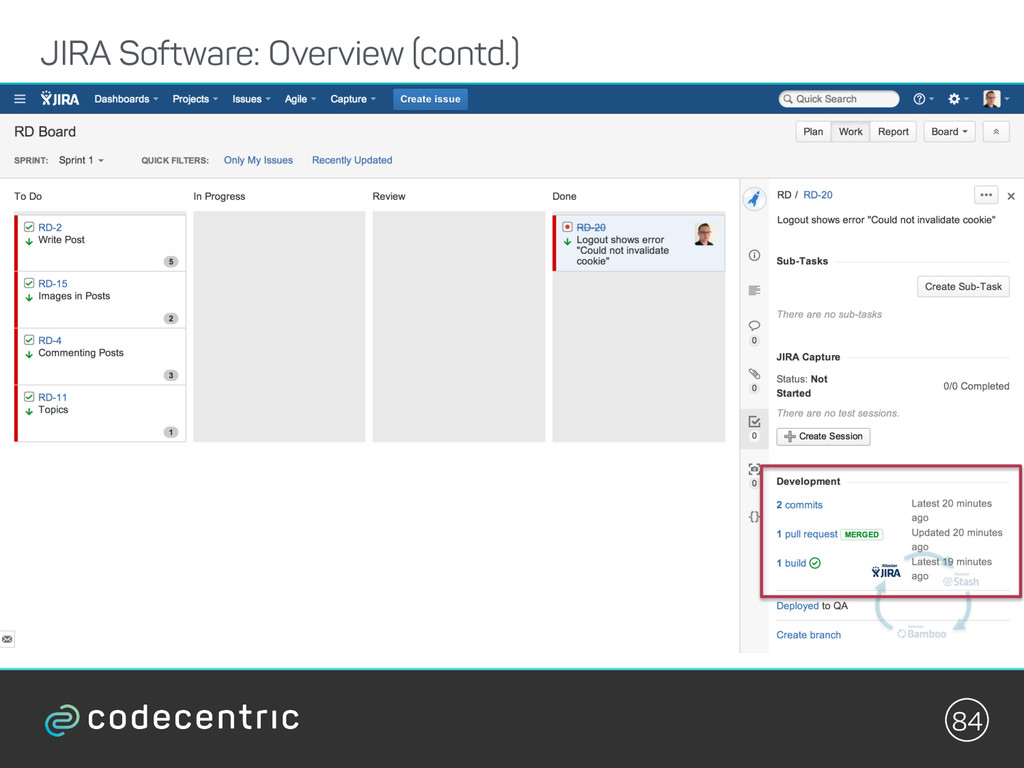The height and width of the screenshot is (768, 1024).
Task: Click assignee avatar on the RD-20 card
Action: 705,234
